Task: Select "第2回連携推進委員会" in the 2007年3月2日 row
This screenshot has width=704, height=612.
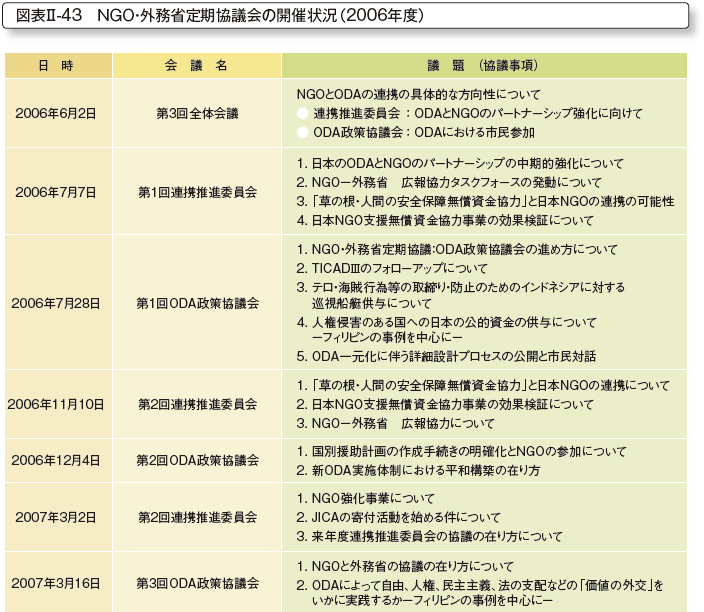Action: pos(197,517)
